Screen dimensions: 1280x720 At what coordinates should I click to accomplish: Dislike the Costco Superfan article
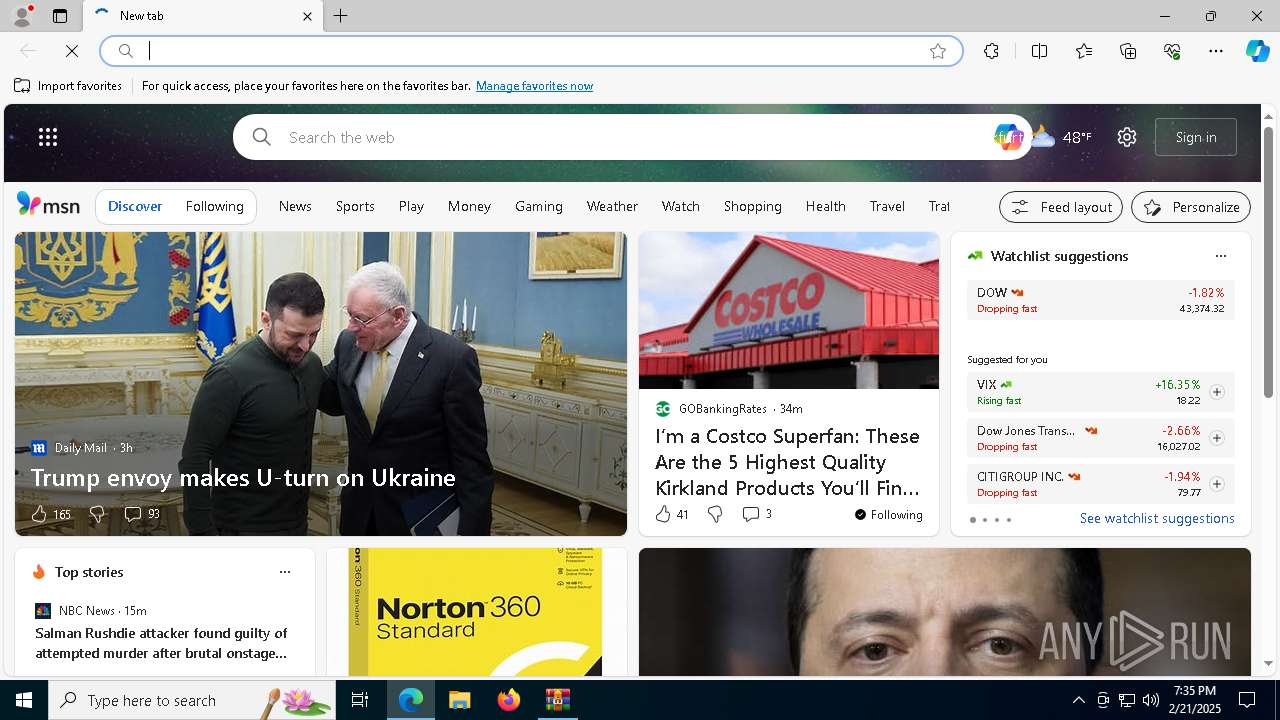click(715, 514)
